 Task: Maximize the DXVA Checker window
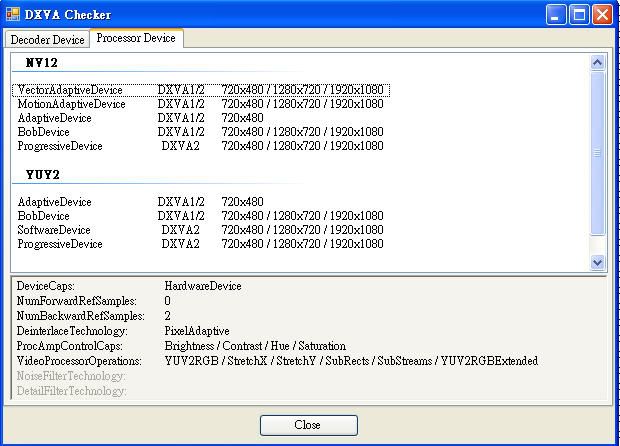[579, 15]
